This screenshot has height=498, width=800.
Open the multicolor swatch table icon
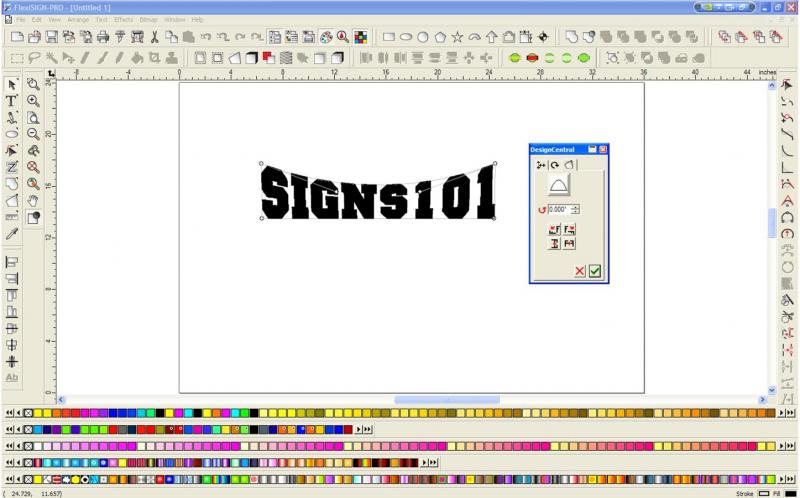pos(361,37)
